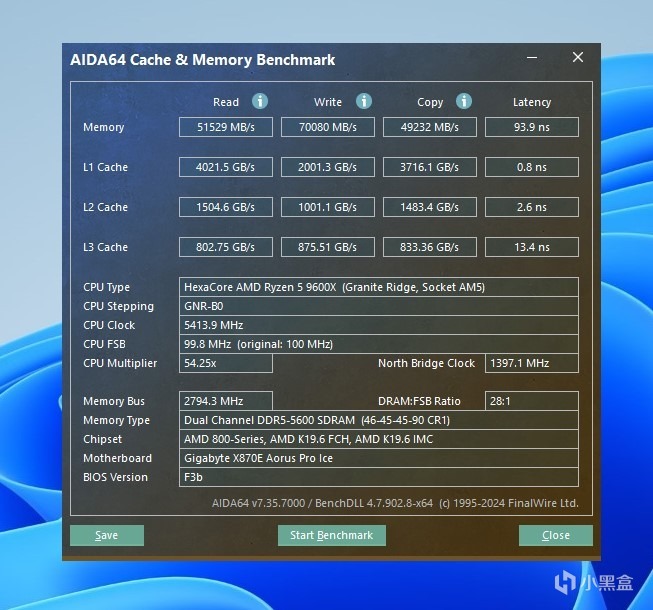Click the Memory Type label
653x610 pixels.
pyautogui.click(x=117, y=421)
